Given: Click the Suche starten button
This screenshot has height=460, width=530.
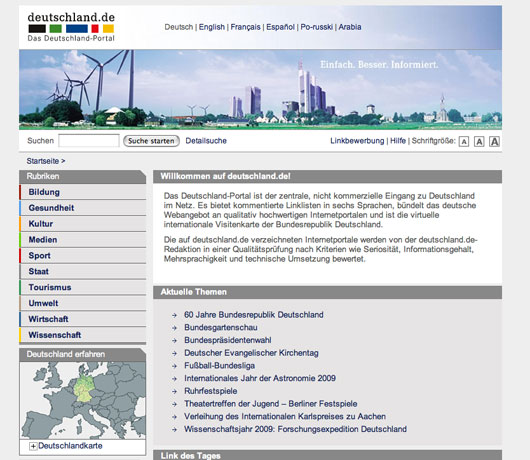Looking at the screenshot, I should [151, 141].
